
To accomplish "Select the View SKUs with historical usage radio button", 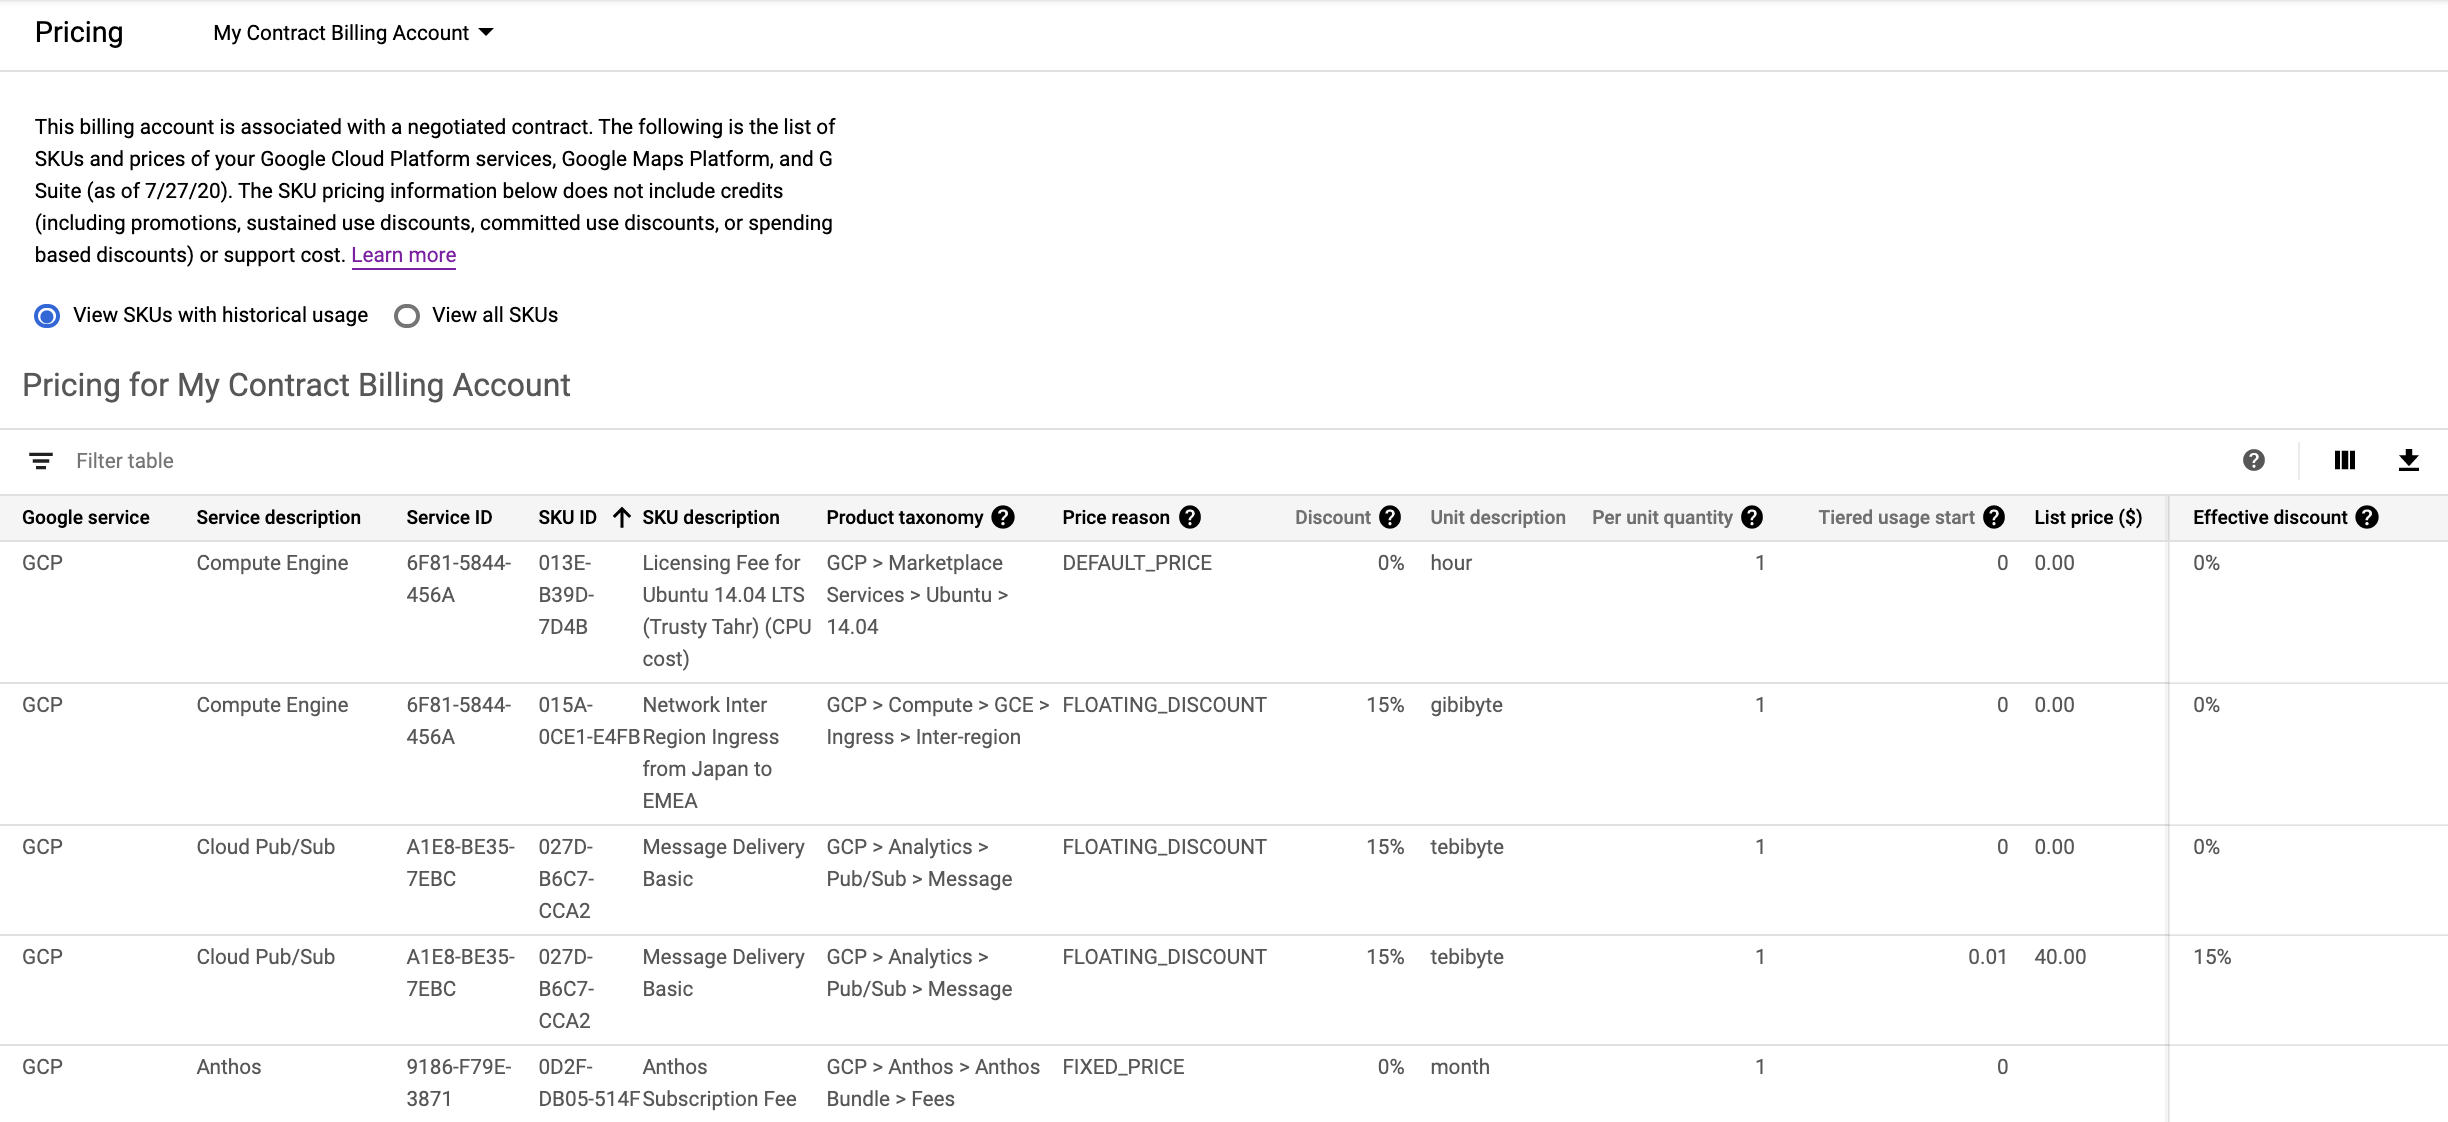I will 48,314.
